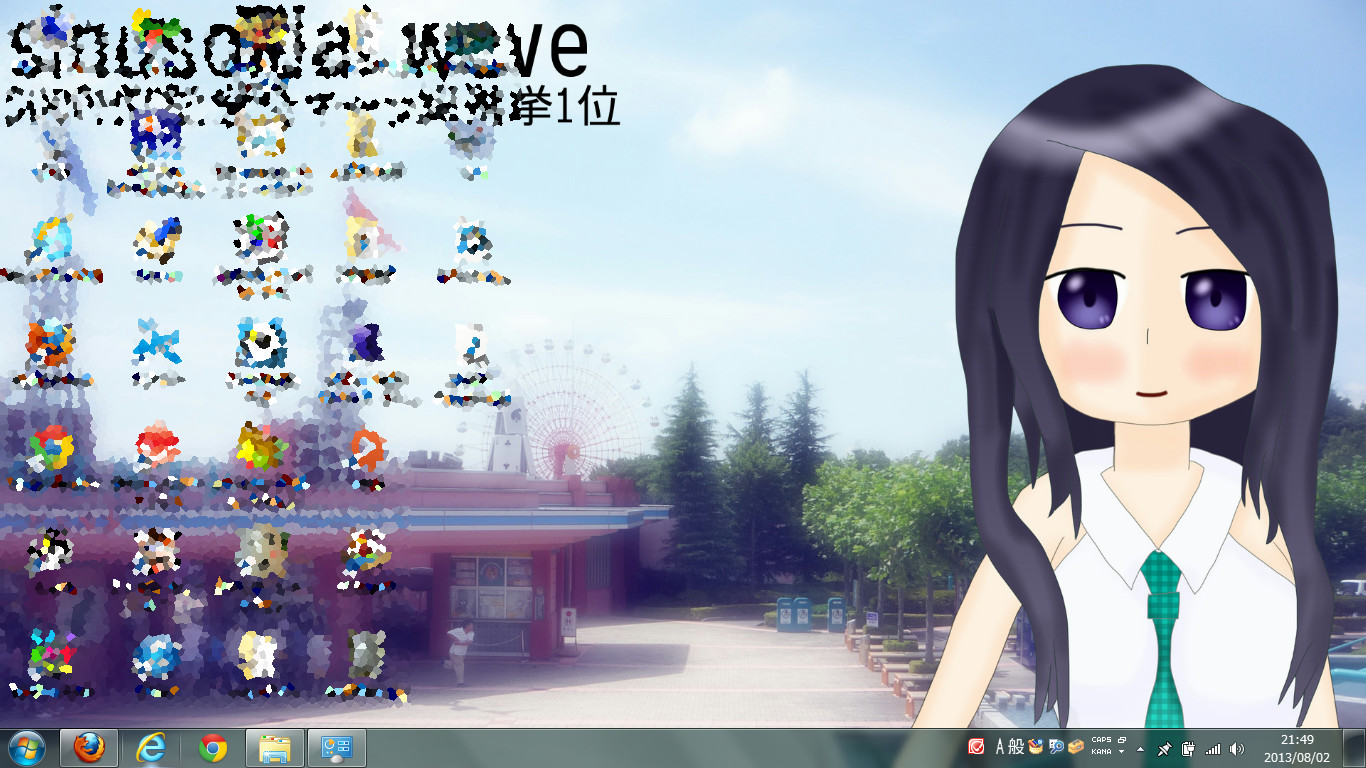Open the network signal tray icon
Screen dimensions: 1366x768
[x=1213, y=748]
